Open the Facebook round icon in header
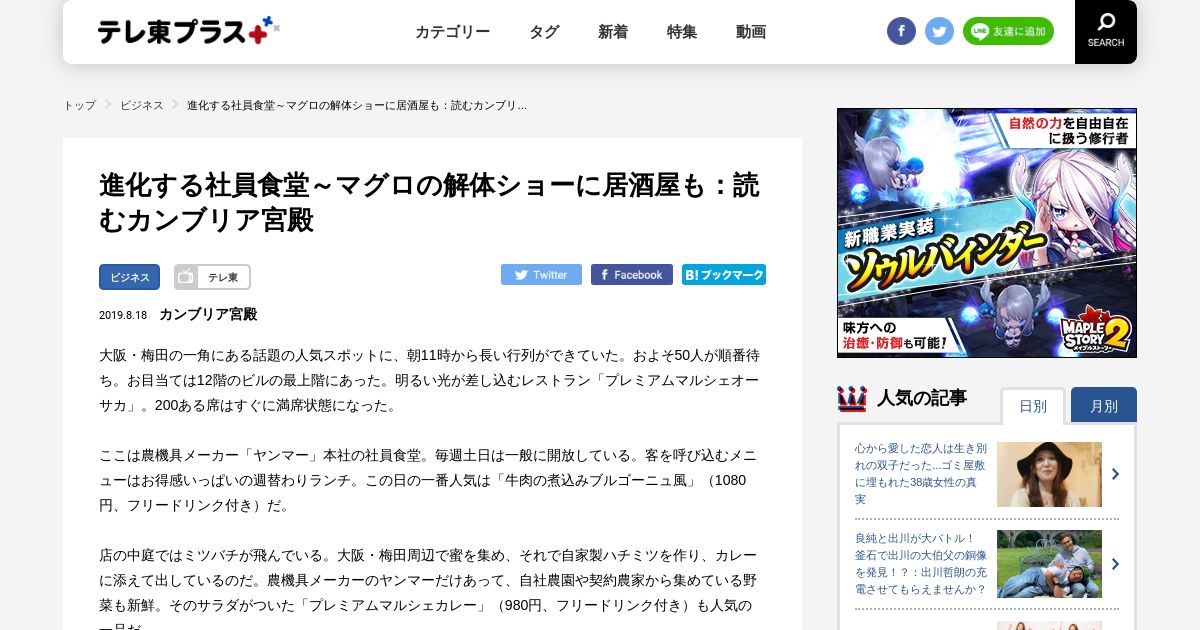This screenshot has width=1200, height=630. click(901, 31)
